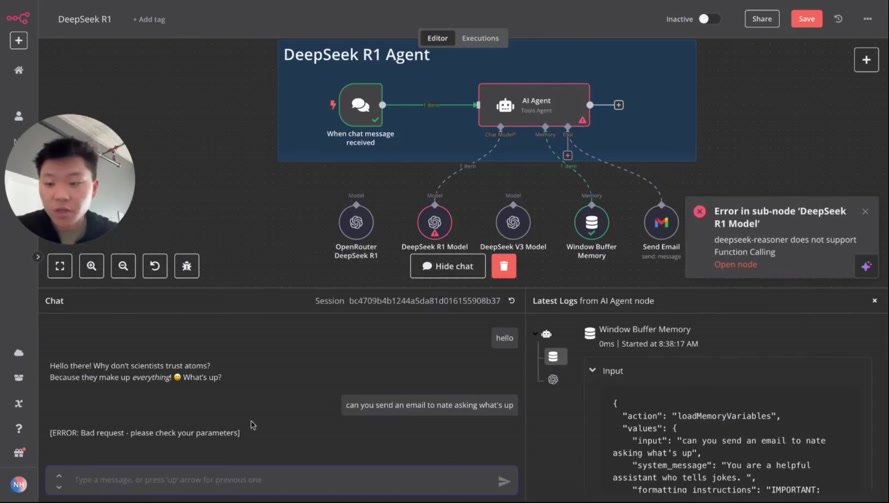The height and width of the screenshot is (503, 889).
Task: Save the workflow
Action: [806, 19]
